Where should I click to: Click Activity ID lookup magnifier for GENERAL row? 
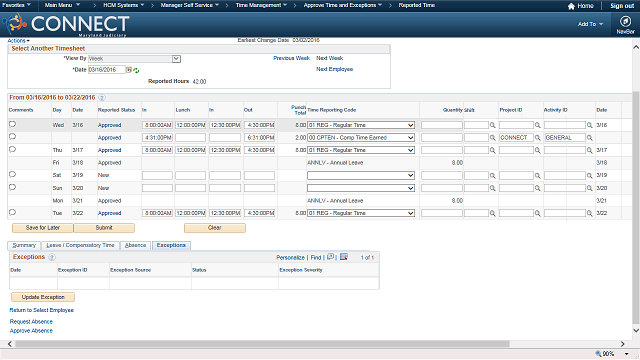click(x=589, y=138)
